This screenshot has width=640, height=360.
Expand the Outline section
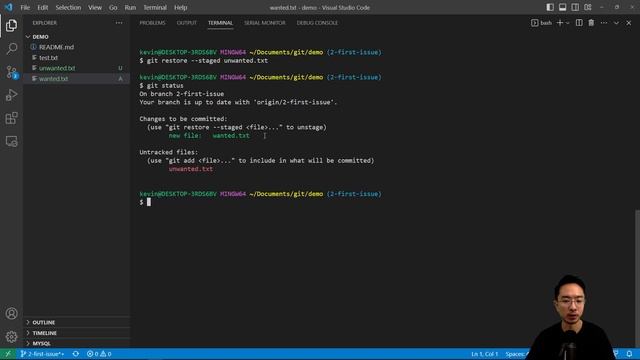coord(77,322)
